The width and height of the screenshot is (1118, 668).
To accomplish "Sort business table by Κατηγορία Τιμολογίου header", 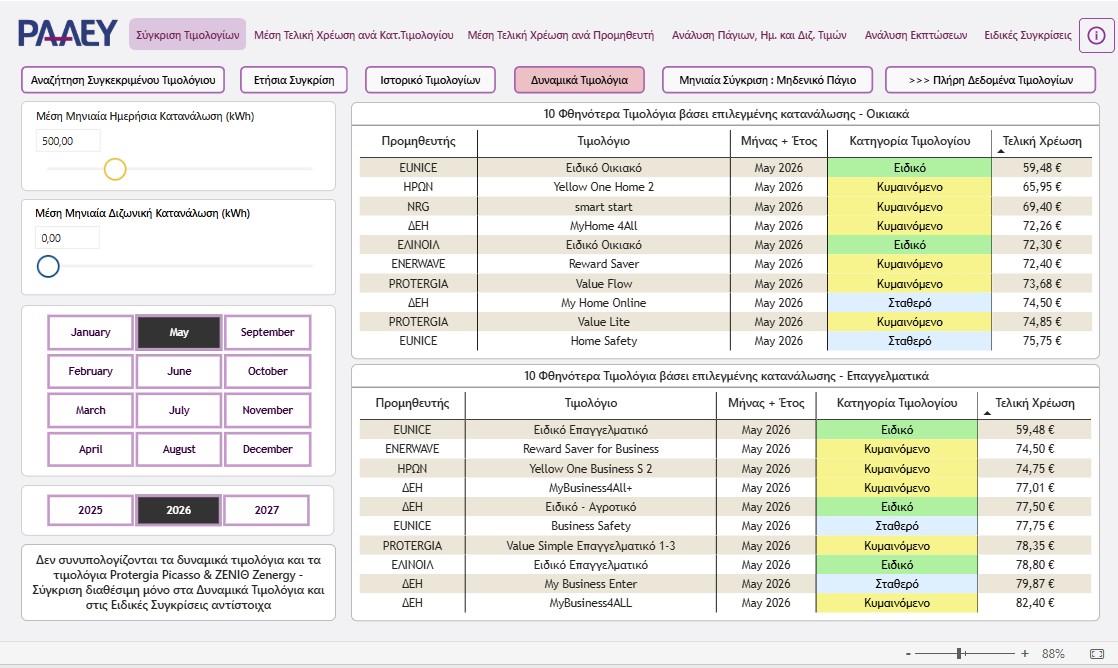I will [896, 403].
